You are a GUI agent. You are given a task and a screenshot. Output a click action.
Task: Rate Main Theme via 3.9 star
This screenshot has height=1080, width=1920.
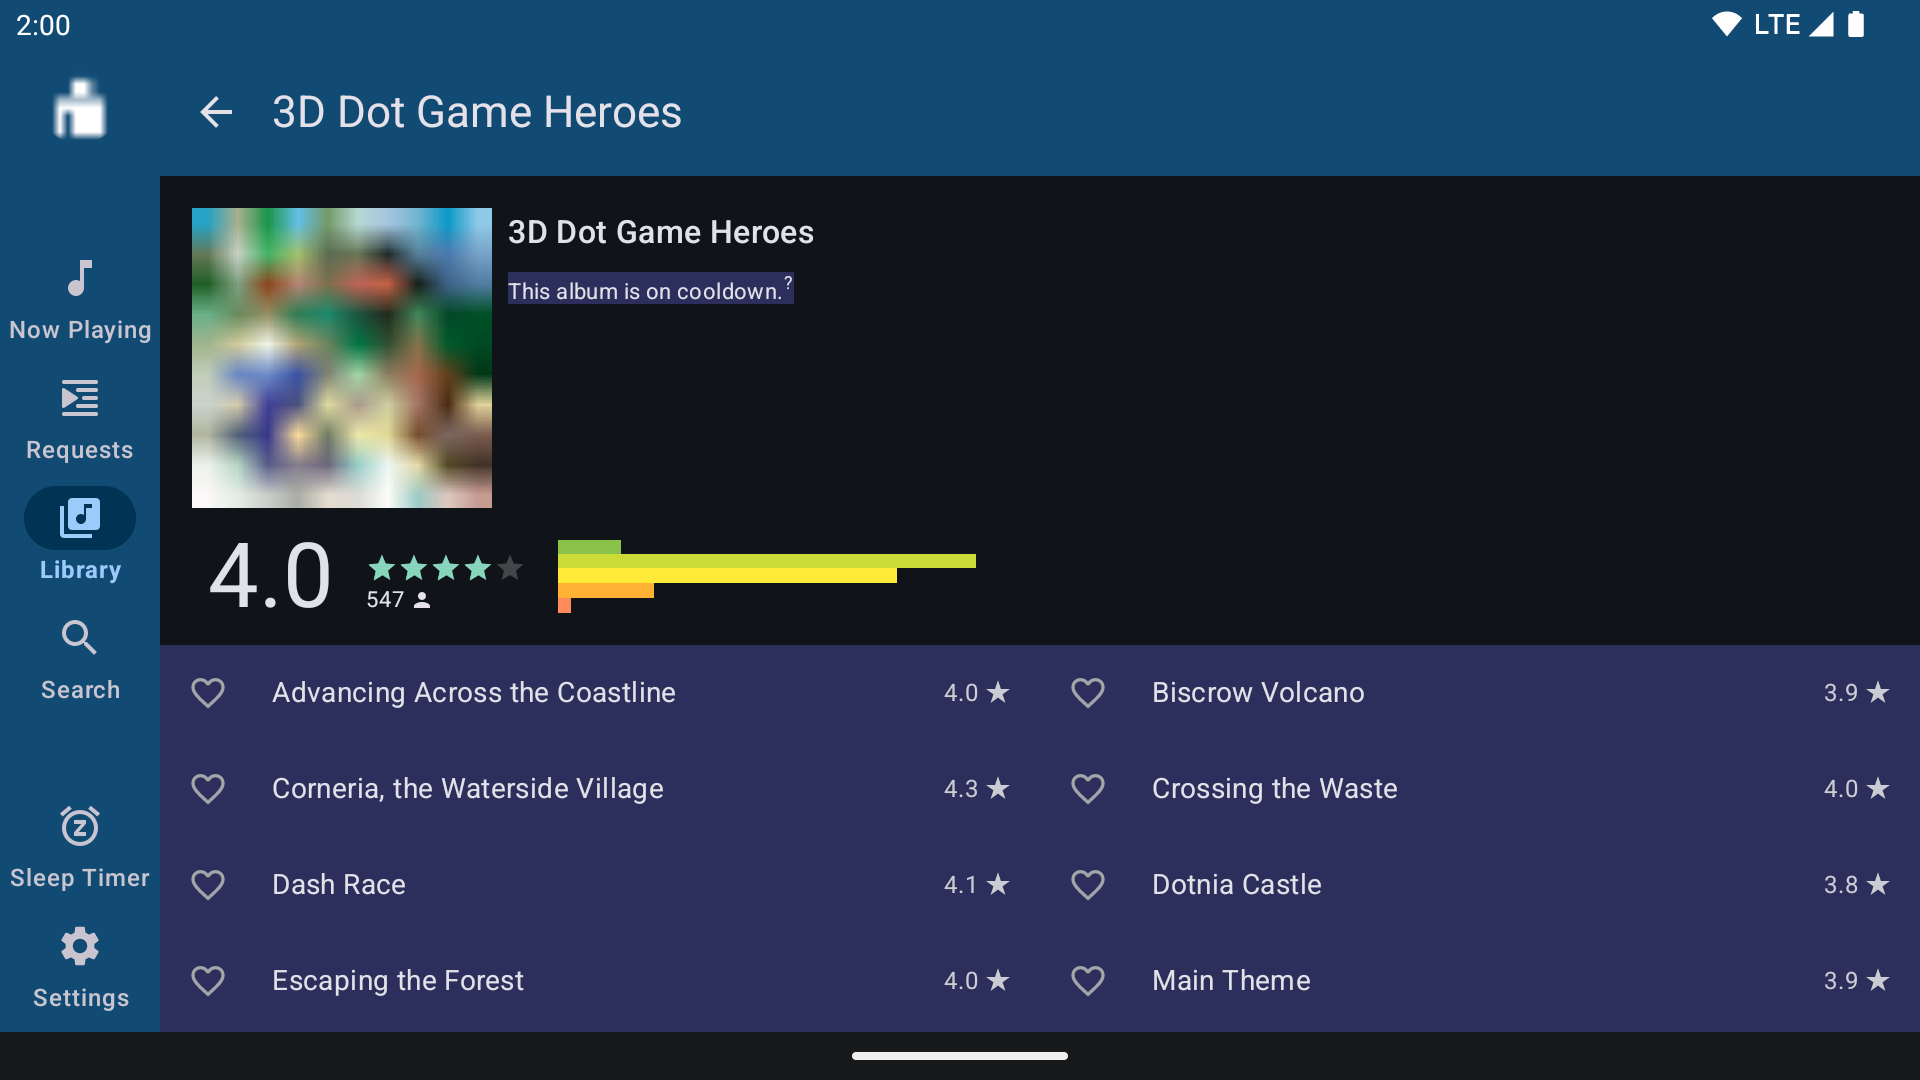click(1857, 980)
